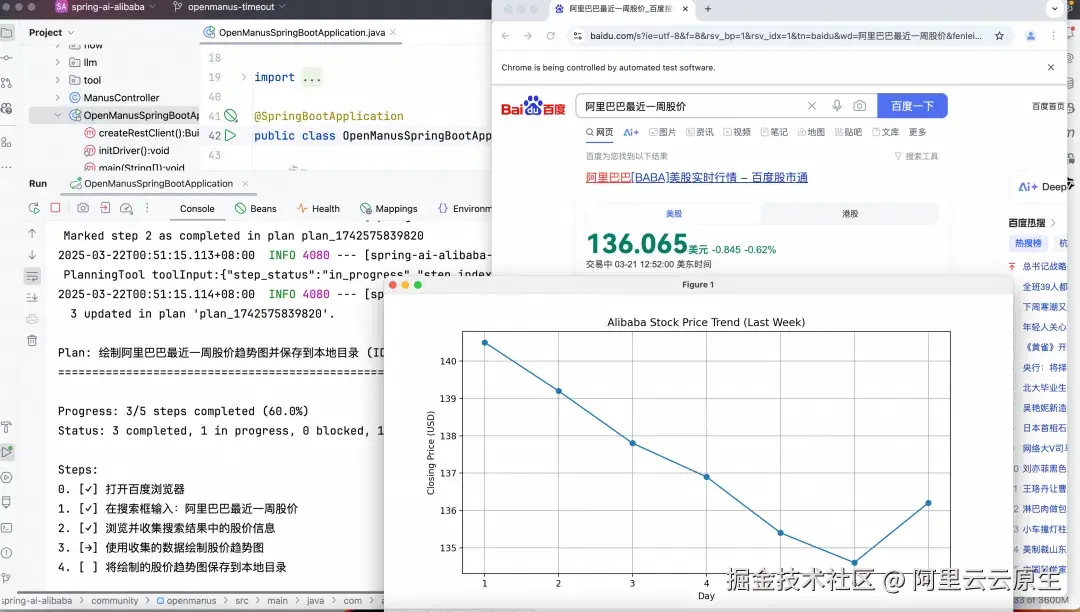The height and width of the screenshot is (612, 1080).
Task: Reload the Baidu page in Chrome
Action: (x=550, y=36)
